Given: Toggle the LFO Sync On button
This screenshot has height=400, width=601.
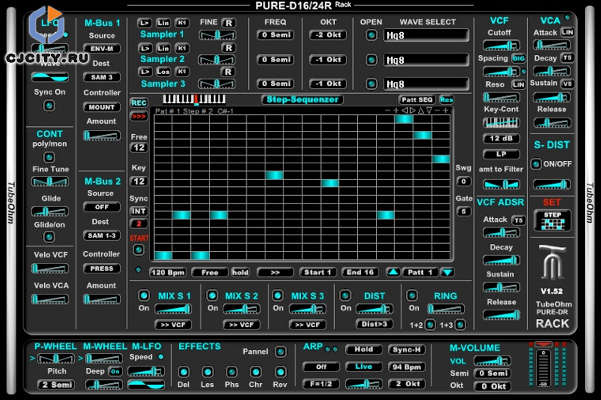Looking at the screenshot, I should tap(49, 105).
